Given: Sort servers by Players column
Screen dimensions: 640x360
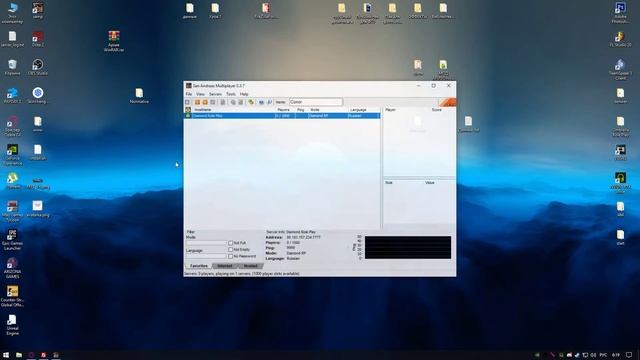Looking at the screenshot, I should 285,110.
